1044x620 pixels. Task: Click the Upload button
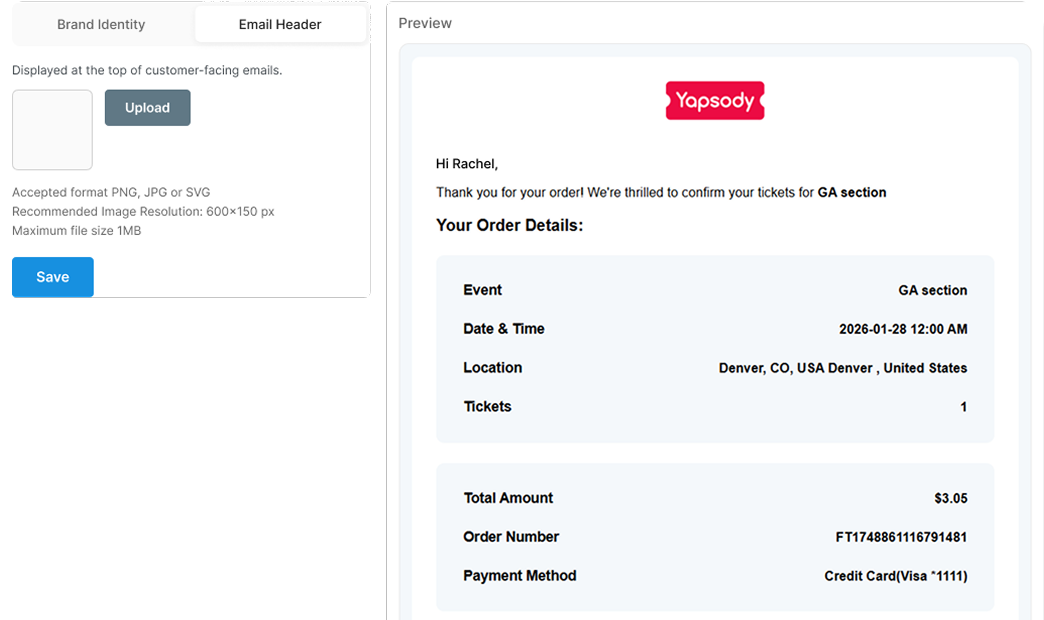coord(147,107)
